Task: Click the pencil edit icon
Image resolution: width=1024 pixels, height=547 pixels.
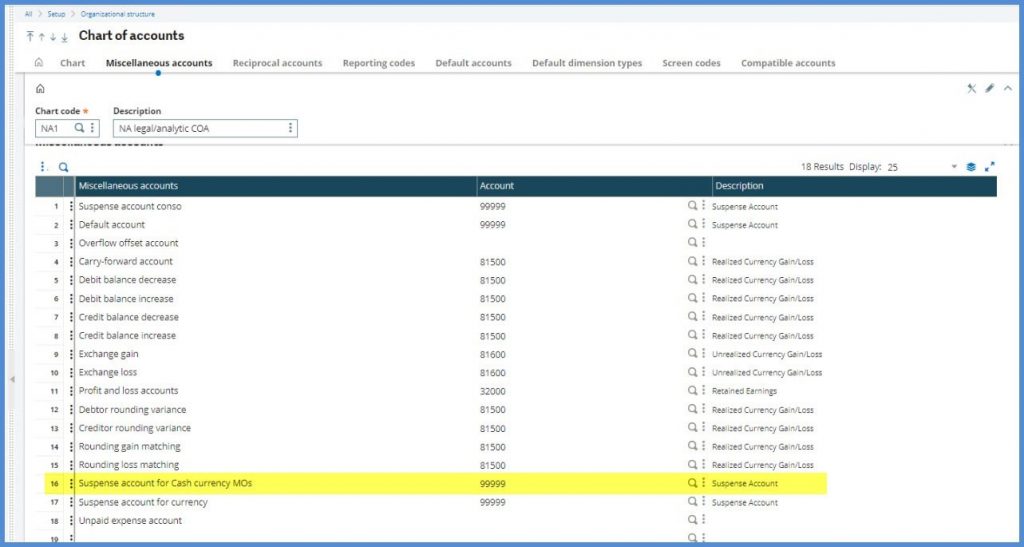Action: tap(990, 88)
